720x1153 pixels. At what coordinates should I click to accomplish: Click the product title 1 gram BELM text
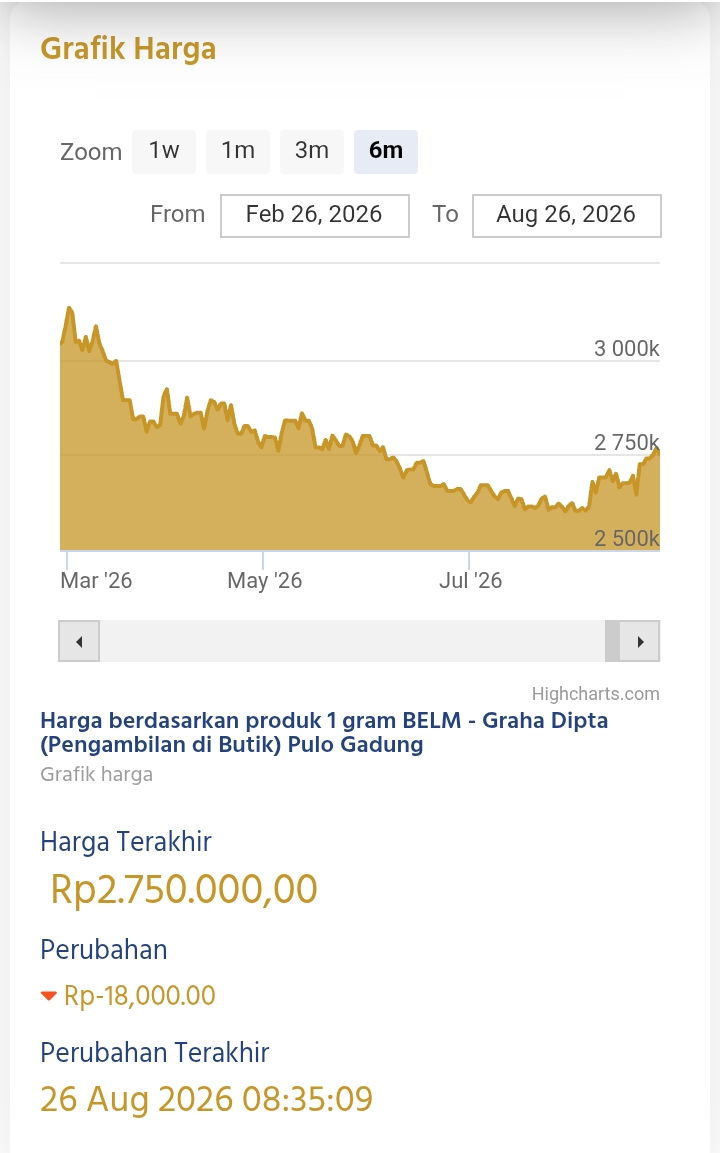click(393, 720)
